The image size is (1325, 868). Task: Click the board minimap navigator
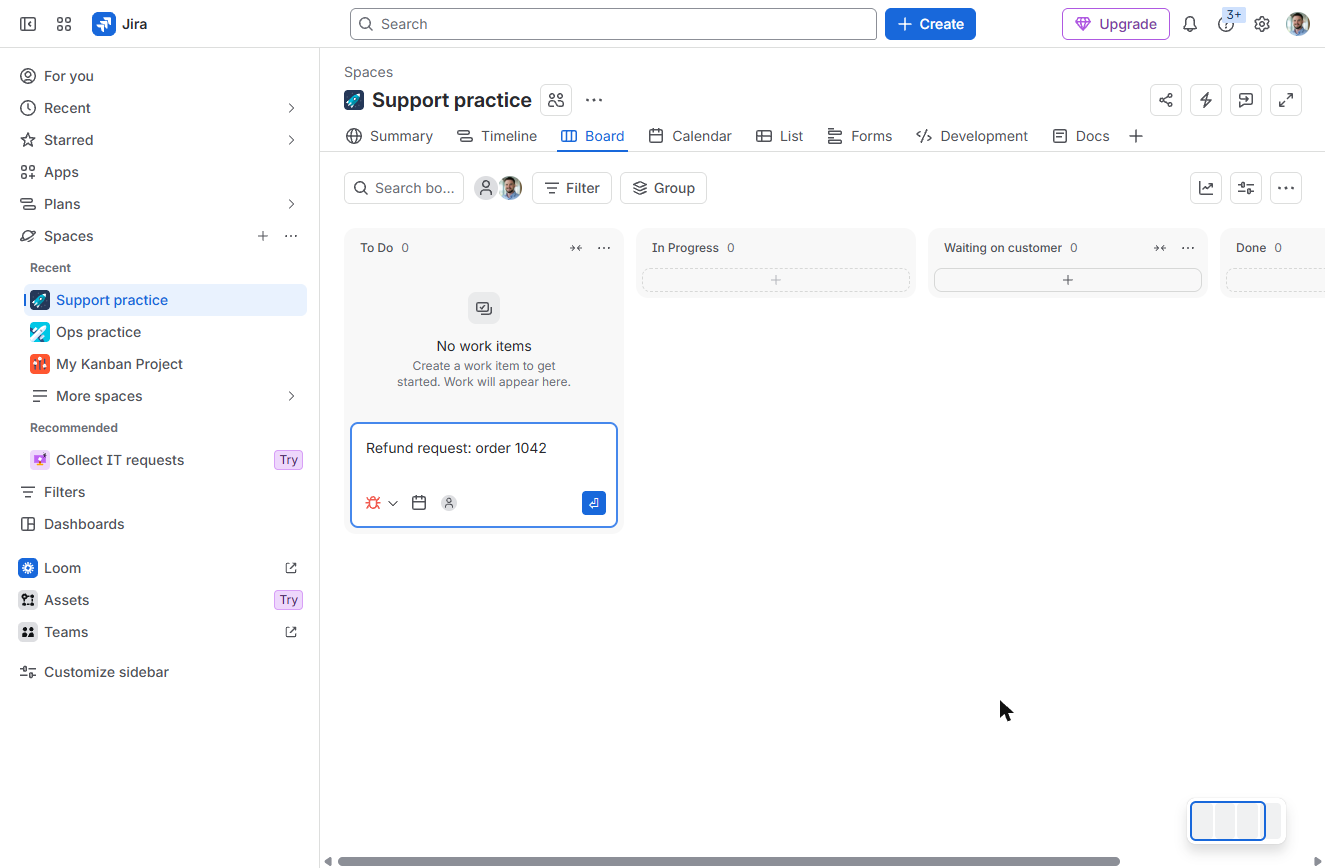[1236, 821]
